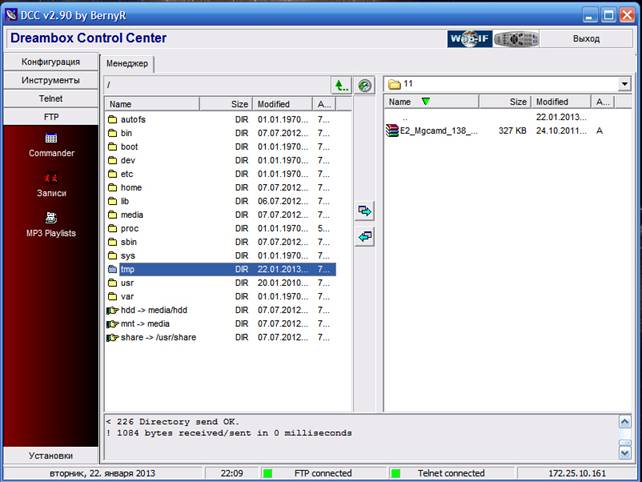Viewport: 642px width, 482px height.
Task: Sort the local list by Size
Action: click(505, 102)
